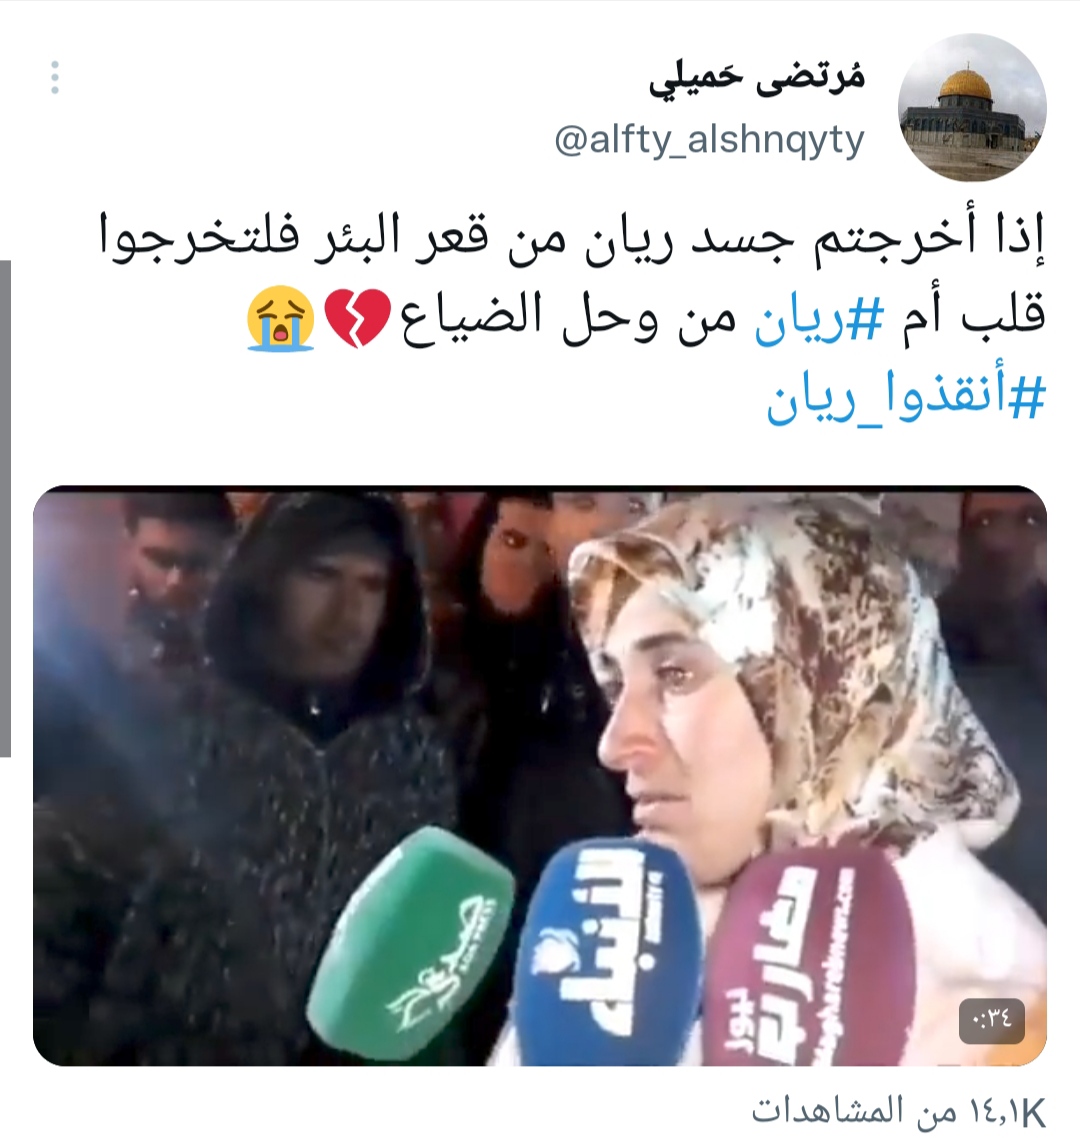1080x1138 pixels.
Task: Click the video duration badge ٠:٣٤
Action: pos(991,1020)
